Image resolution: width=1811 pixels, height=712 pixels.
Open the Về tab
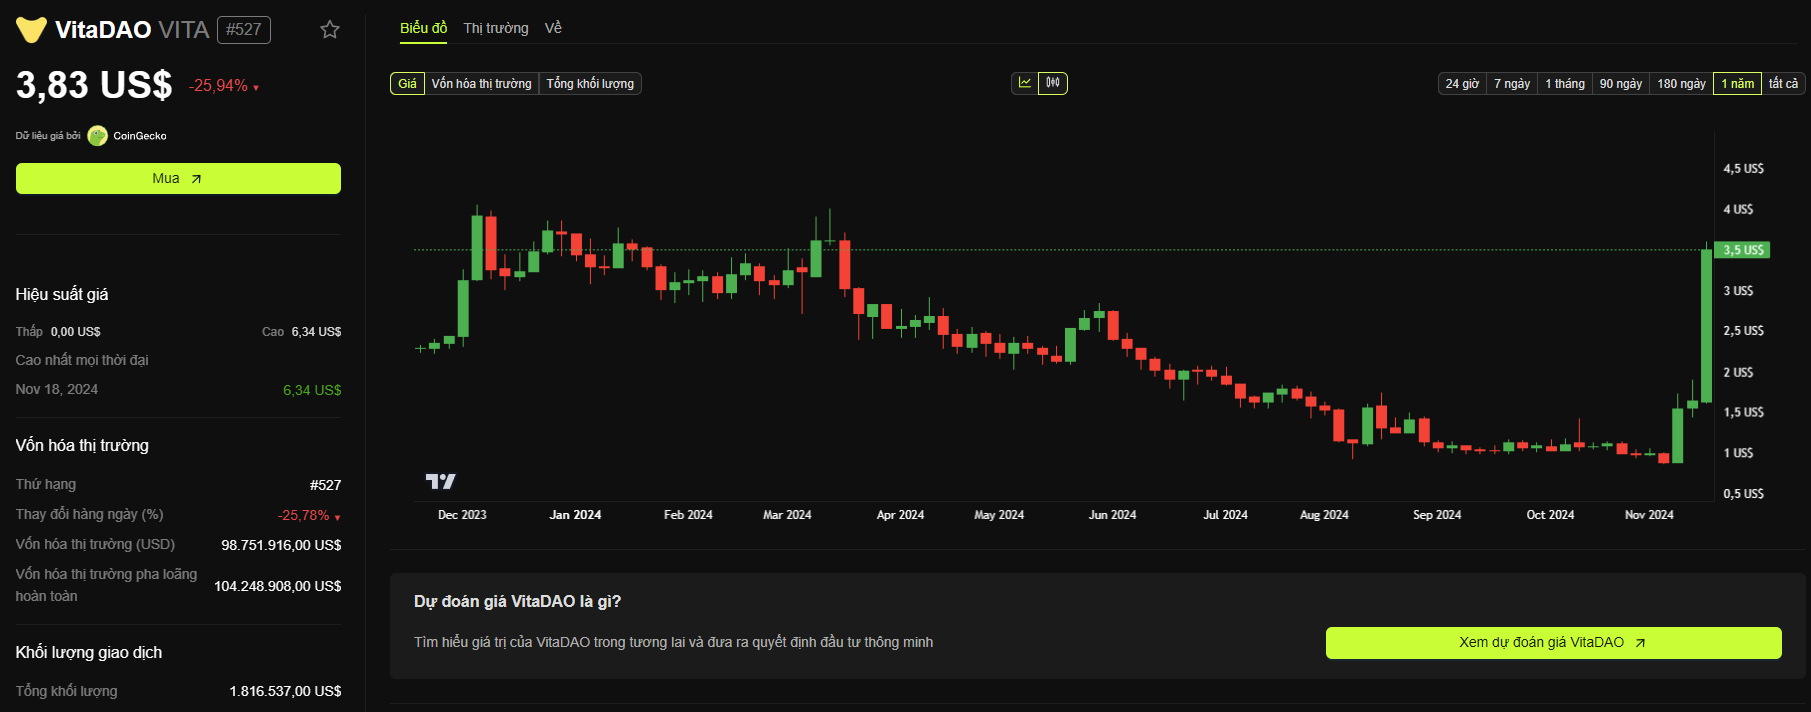pyautogui.click(x=553, y=28)
